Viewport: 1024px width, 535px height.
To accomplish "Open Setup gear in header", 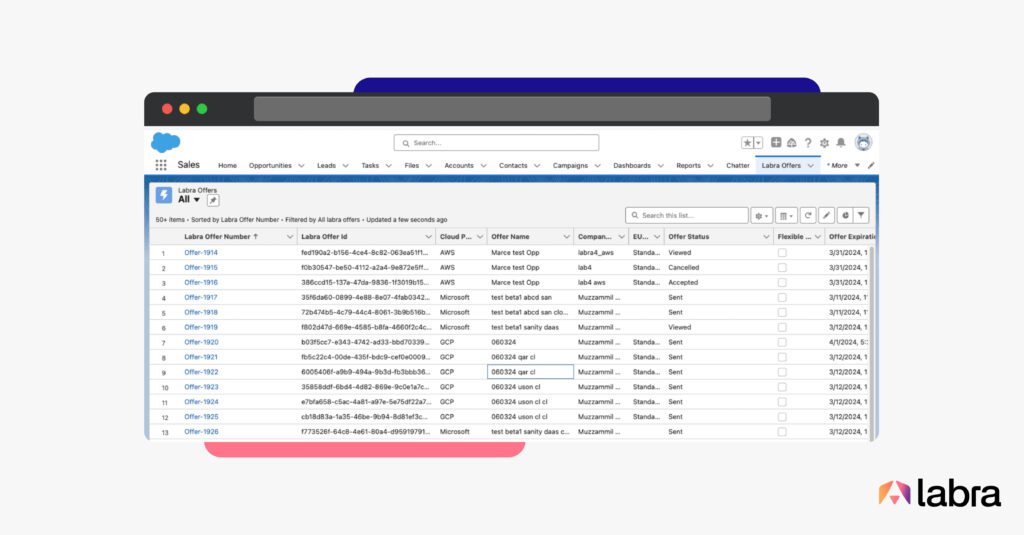I will coord(824,142).
